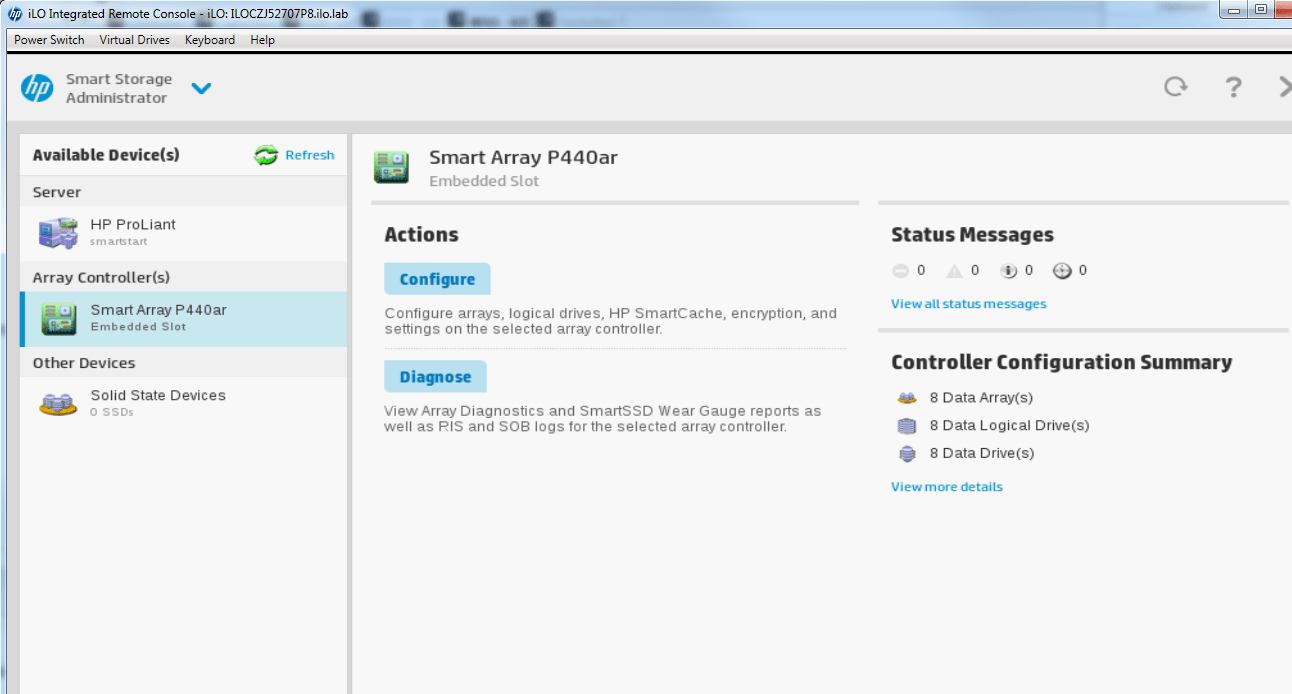
Task: Open the Virtual Drives menu
Action: pos(135,40)
